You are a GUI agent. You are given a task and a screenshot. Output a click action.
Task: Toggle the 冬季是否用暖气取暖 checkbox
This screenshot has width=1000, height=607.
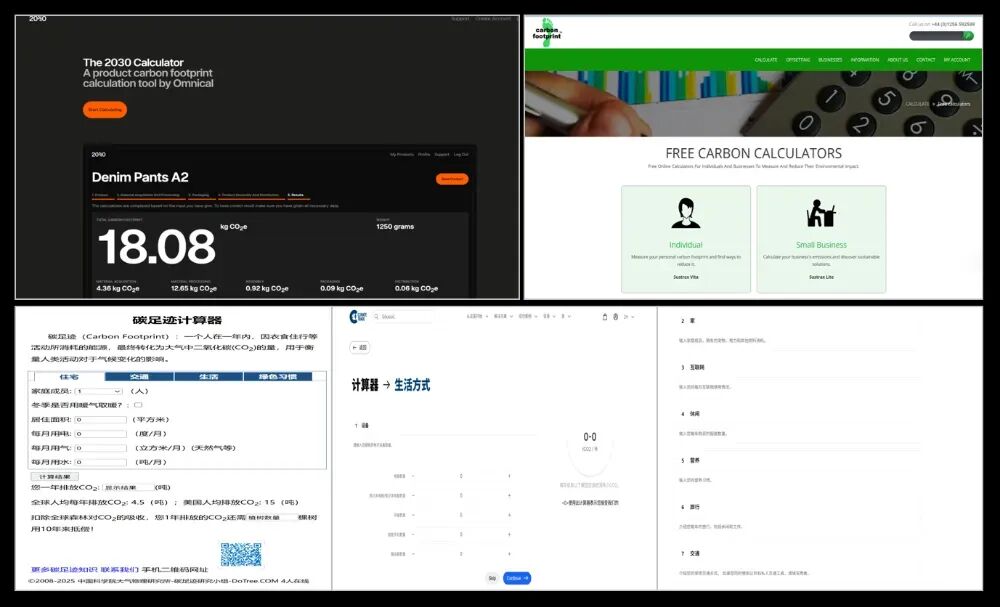(138, 405)
